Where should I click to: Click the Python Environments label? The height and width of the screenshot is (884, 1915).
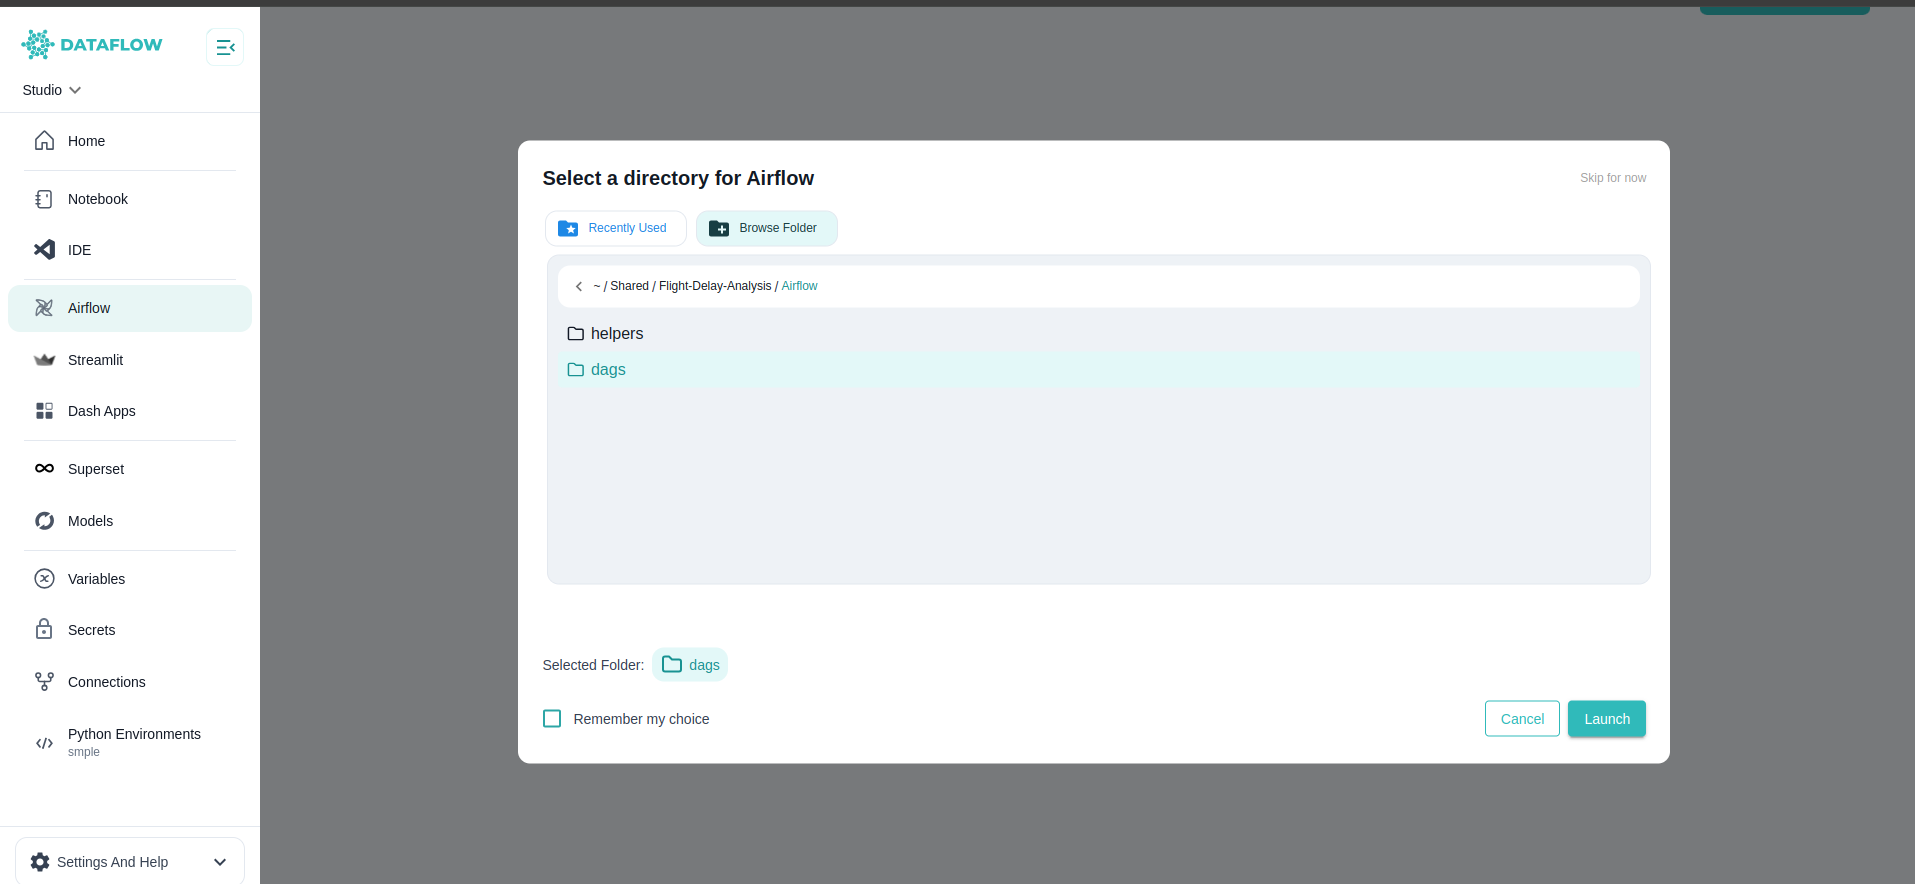click(x=134, y=734)
